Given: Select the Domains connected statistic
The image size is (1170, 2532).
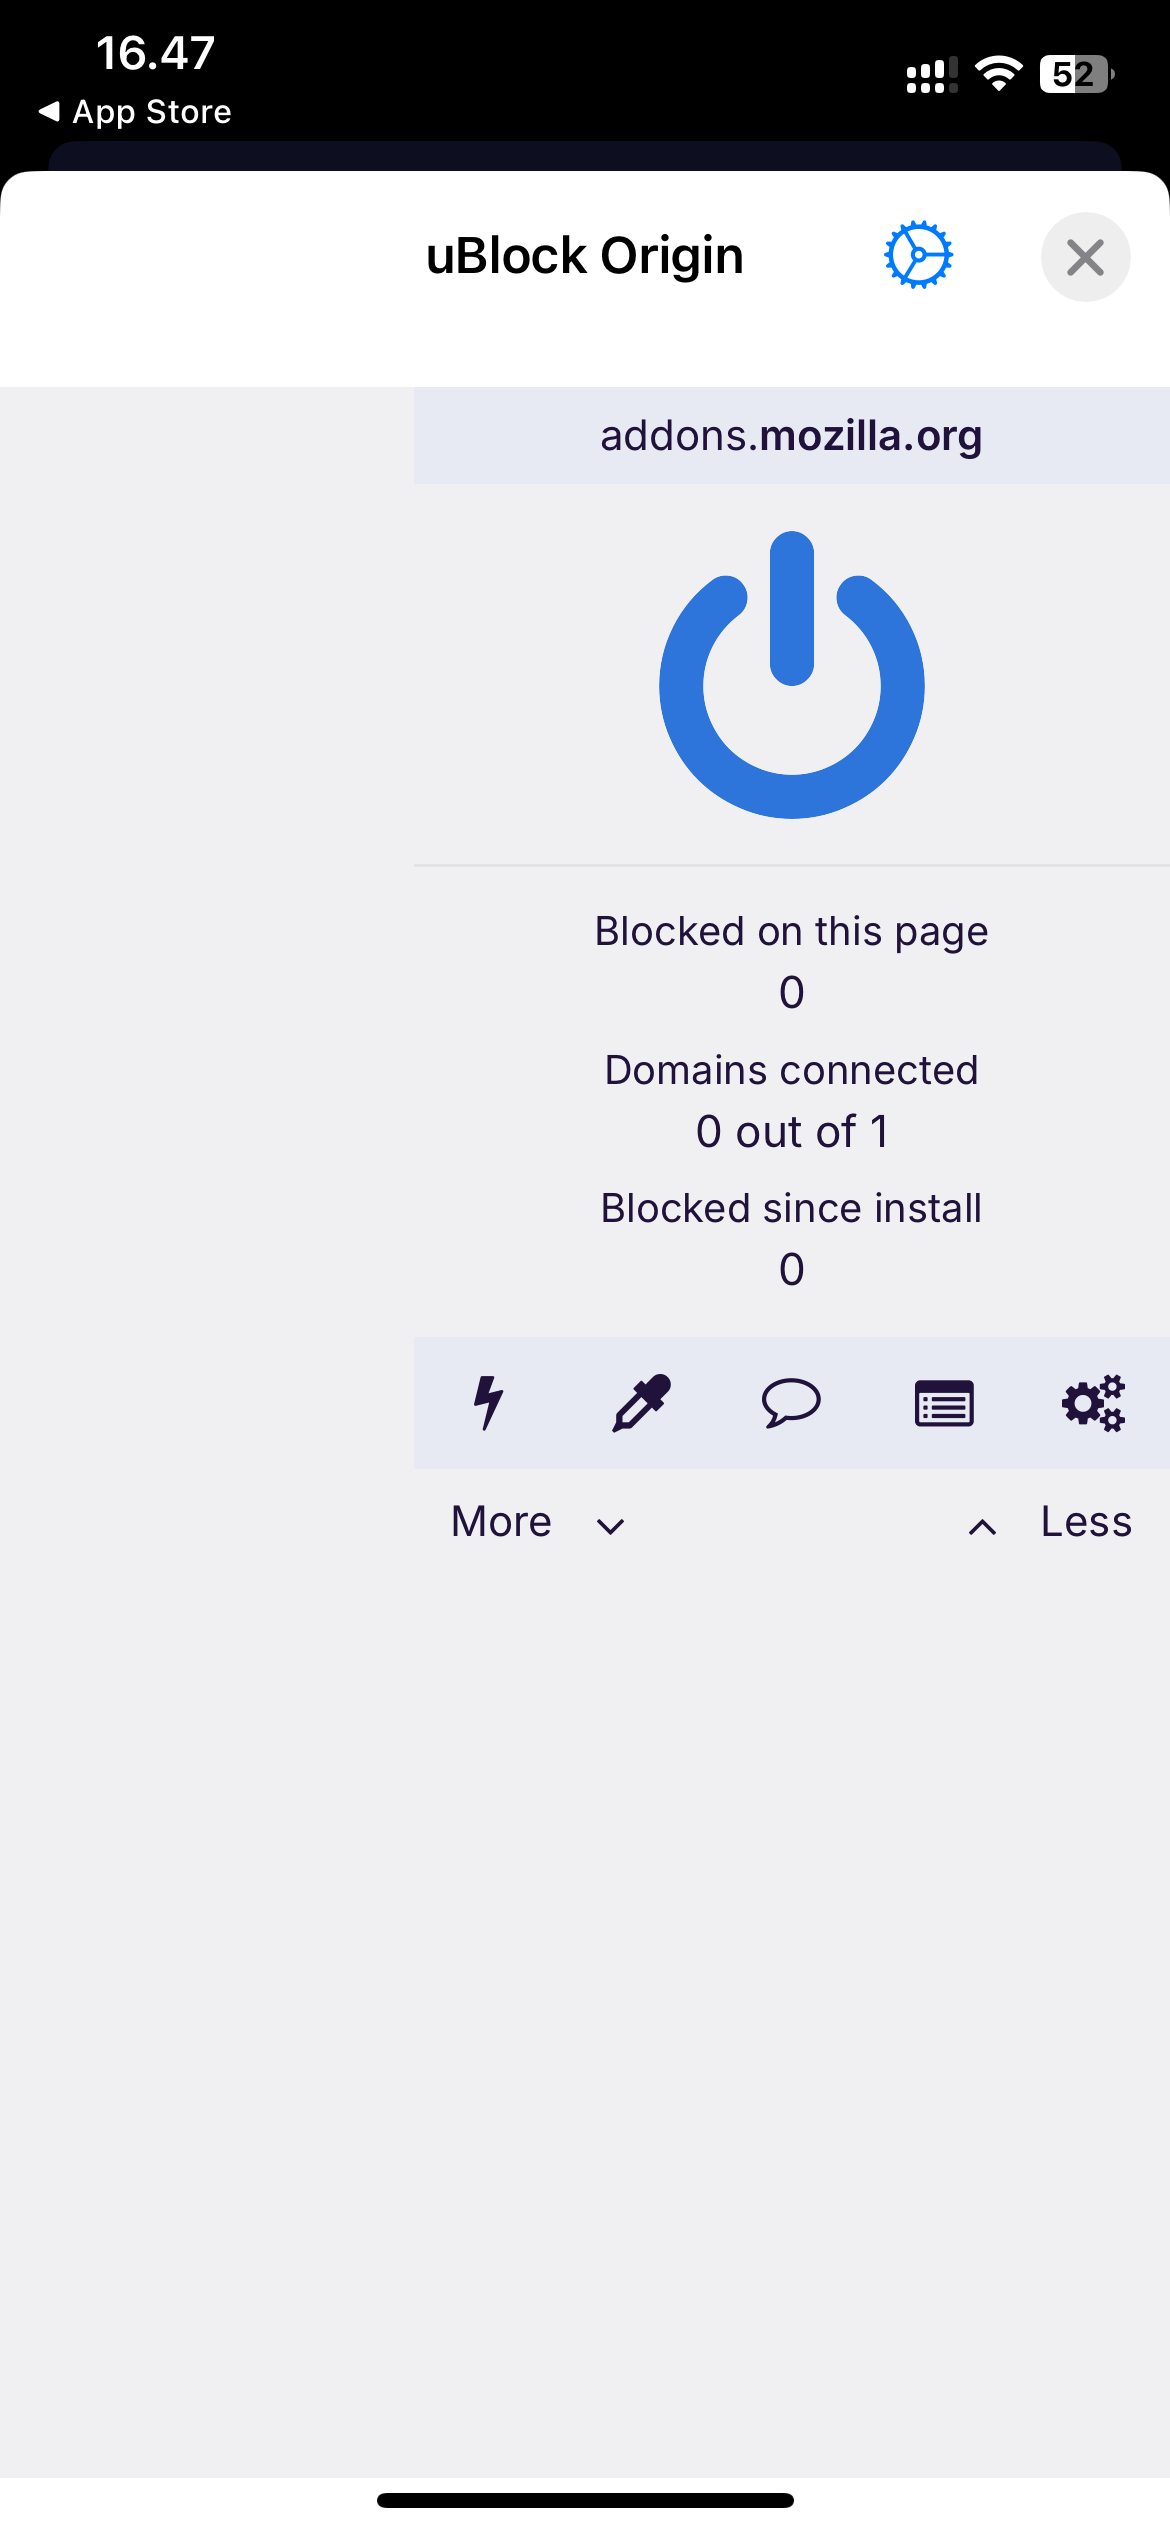Looking at the screenshot, I should pos(791,1100).
